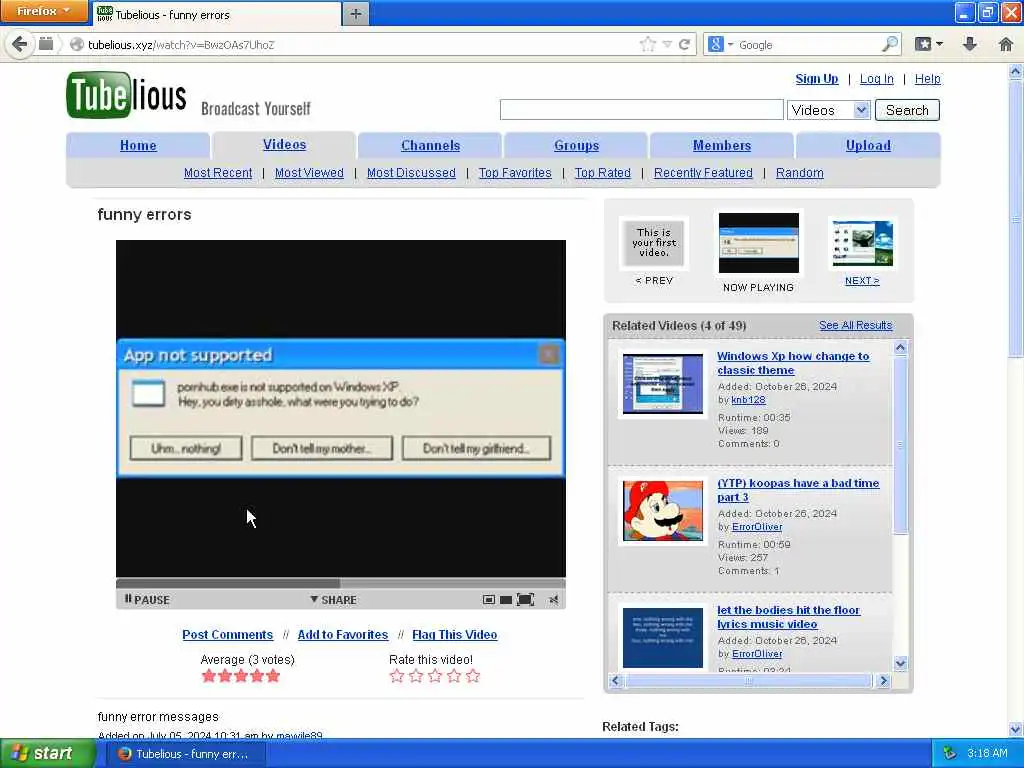Click the Search button

[907, 110]
